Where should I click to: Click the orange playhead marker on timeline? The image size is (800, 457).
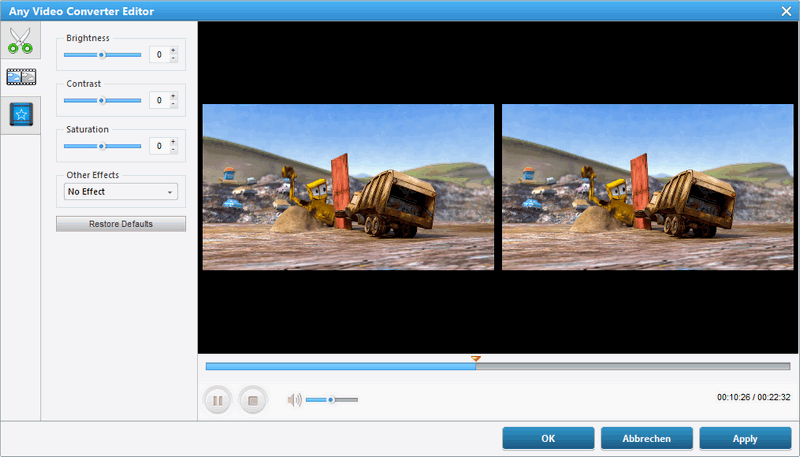click(x=476, y=359)
